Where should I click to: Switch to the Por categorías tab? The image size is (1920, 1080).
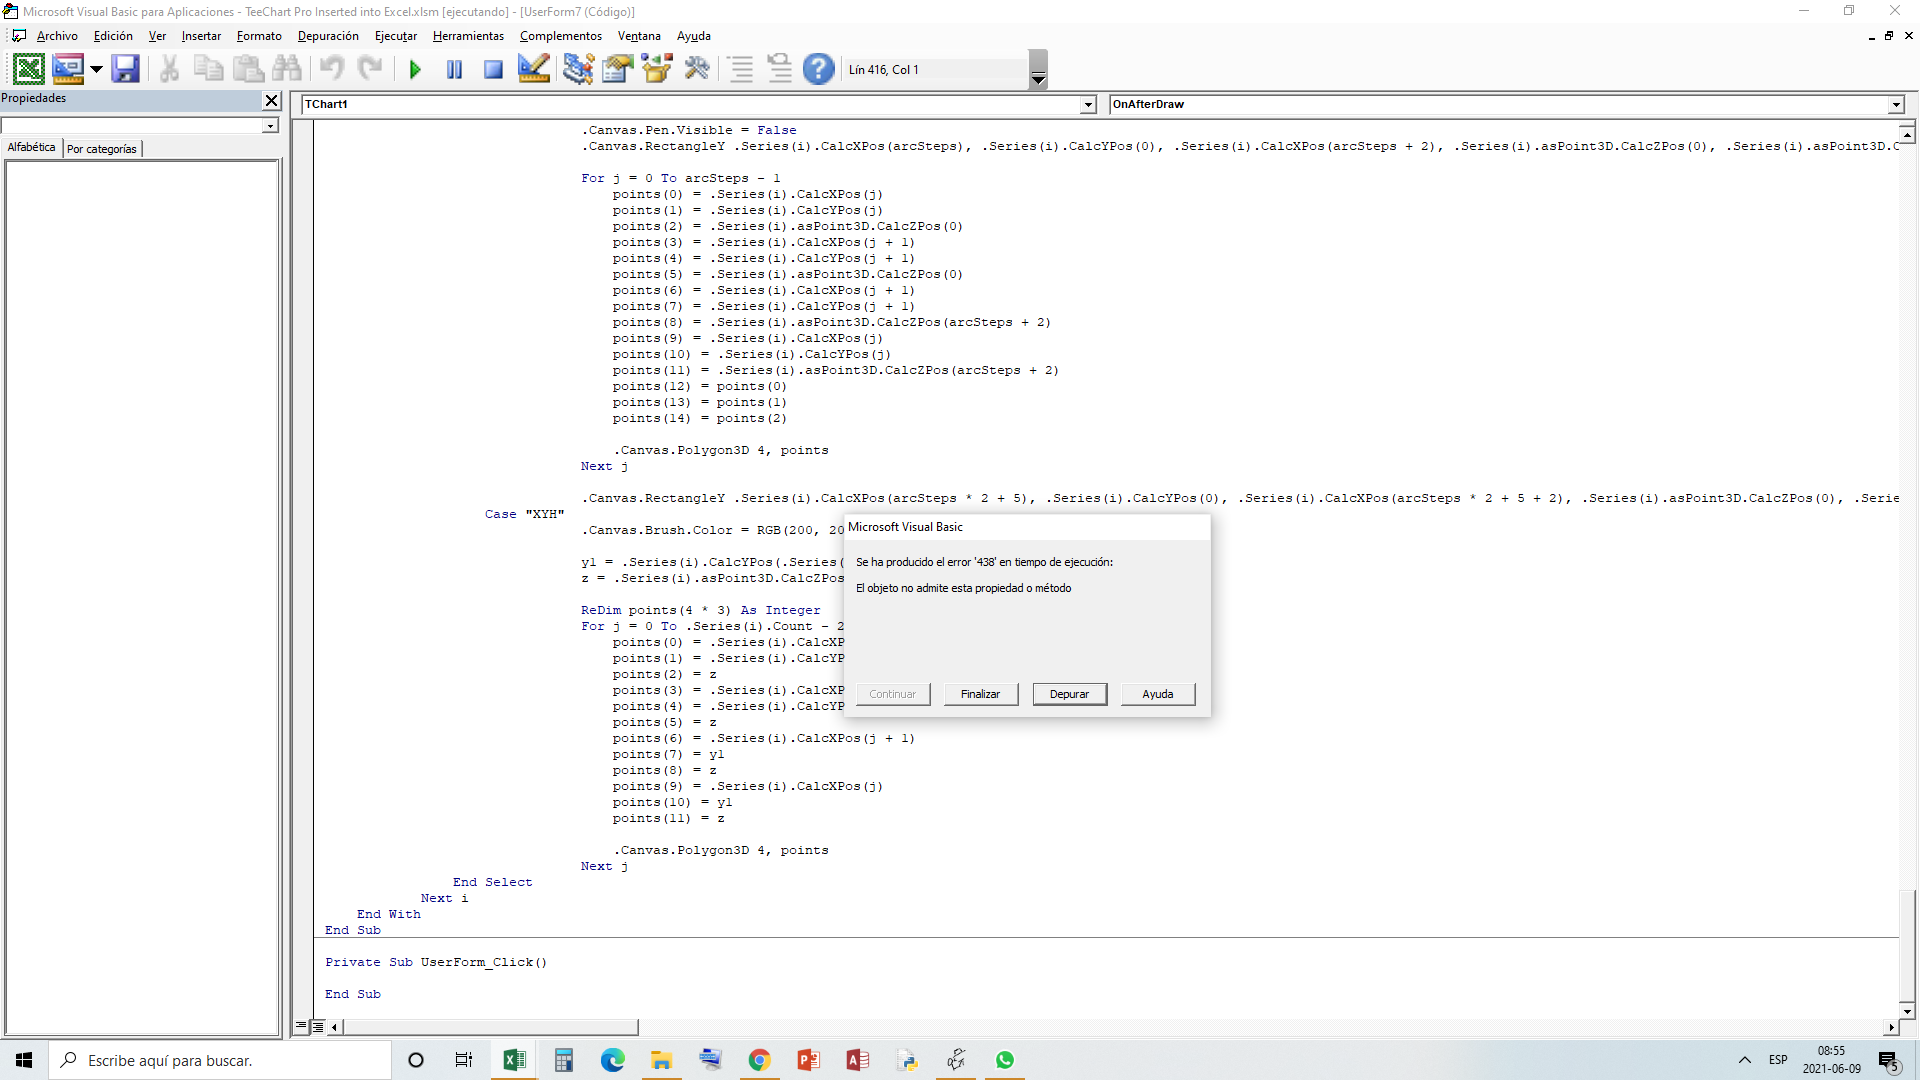(x=102, y=149)
